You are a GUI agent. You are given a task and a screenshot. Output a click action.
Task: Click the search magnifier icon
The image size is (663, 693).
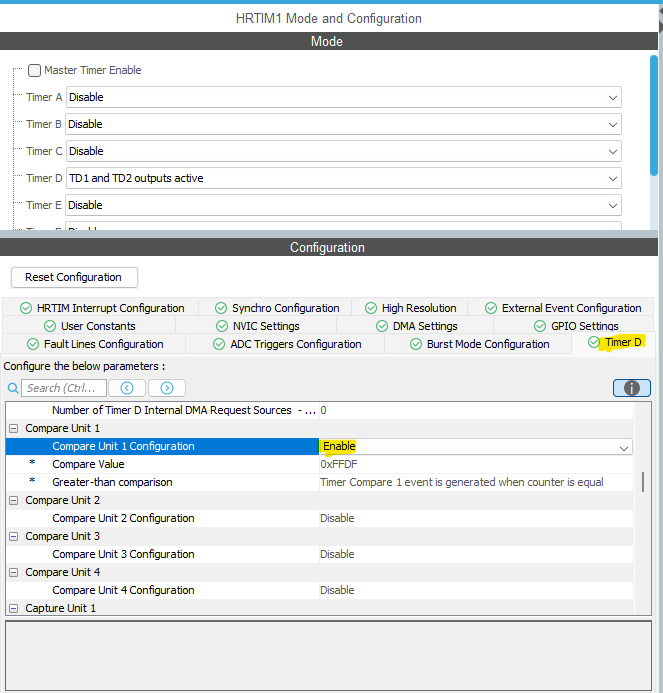point(13,388)
